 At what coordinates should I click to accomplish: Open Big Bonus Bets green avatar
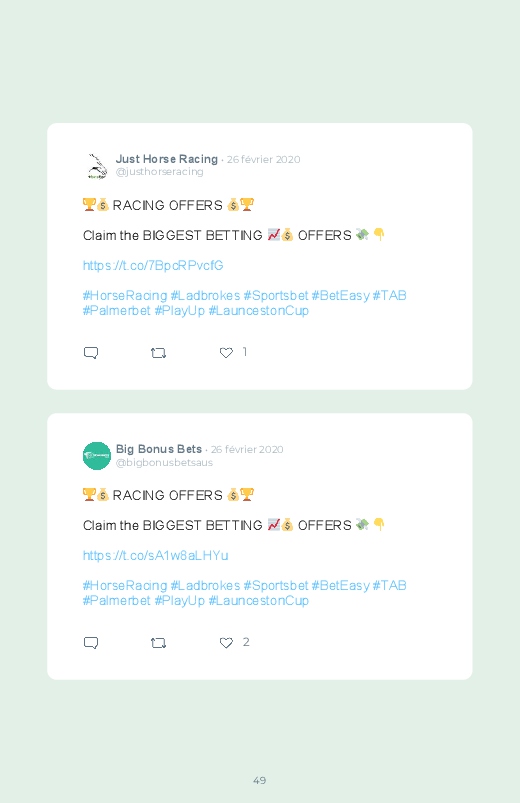[x=97, y=456]
